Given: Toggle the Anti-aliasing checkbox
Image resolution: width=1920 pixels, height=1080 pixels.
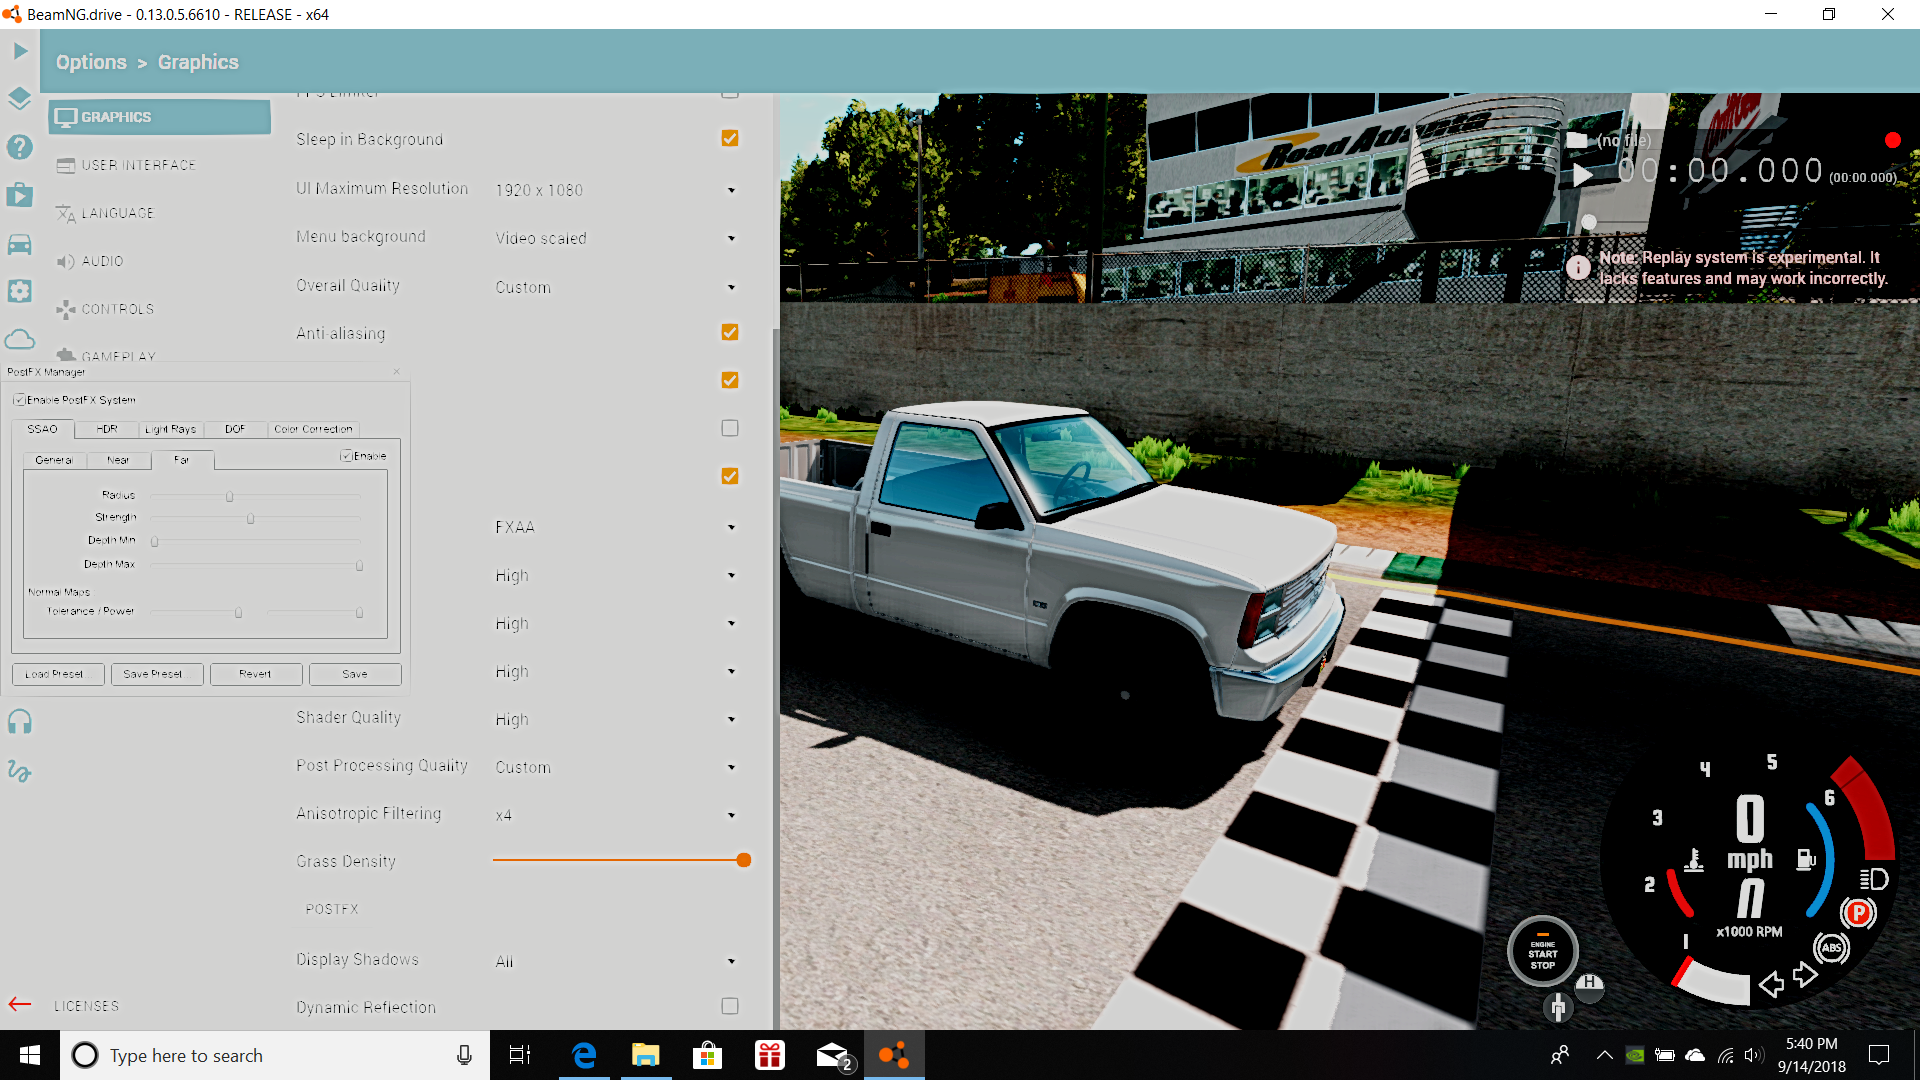Looking at the screenshot, I should (x=730, y=332).
